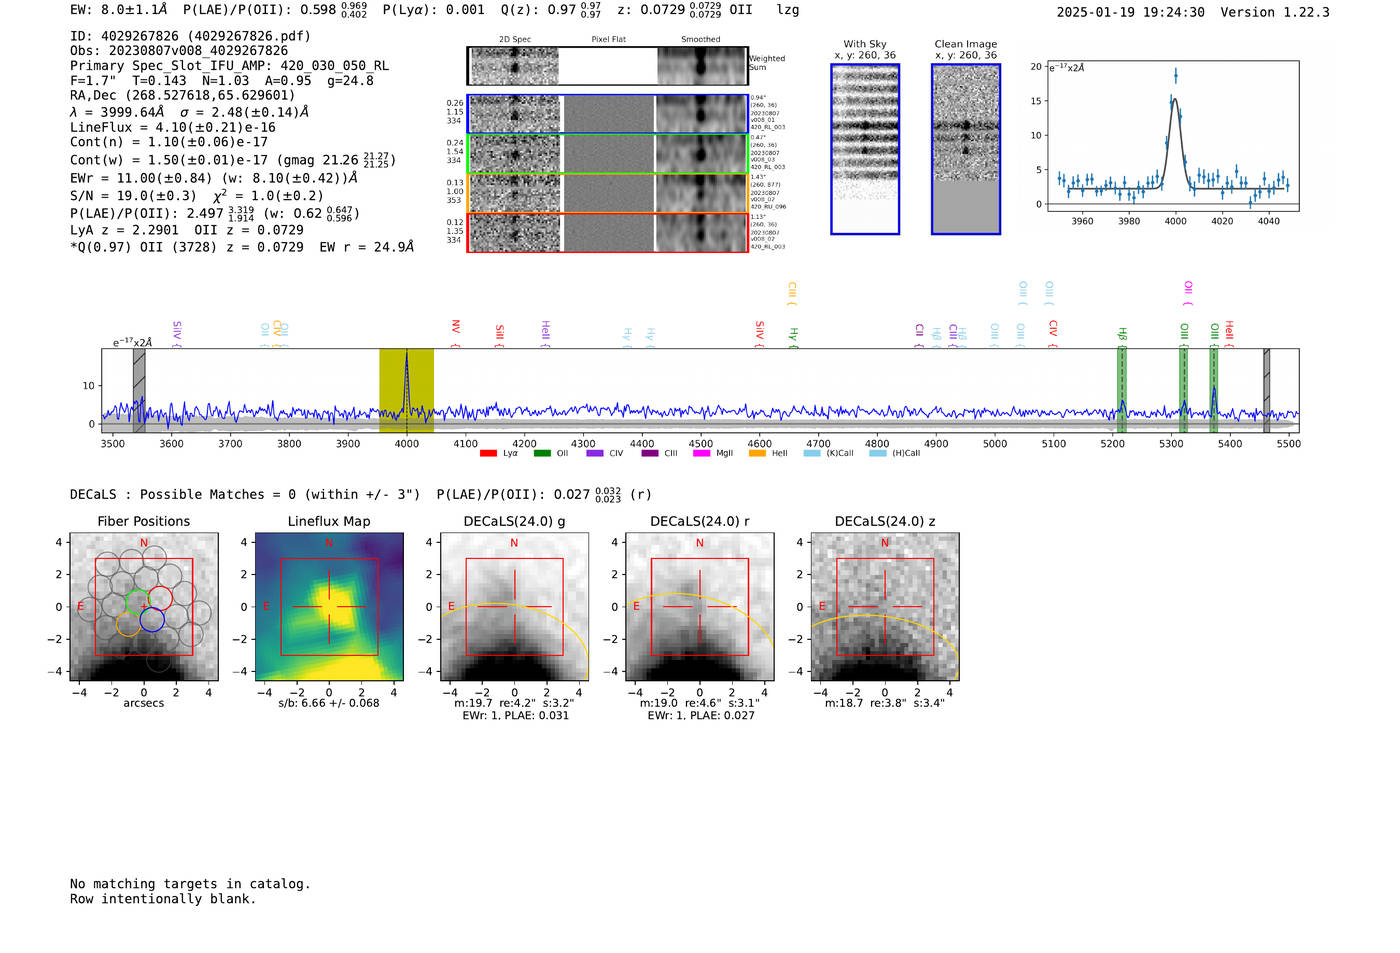This screenshot has height=953, width=1400.
Task: Click the Smoothed column header
Action: 701,40
